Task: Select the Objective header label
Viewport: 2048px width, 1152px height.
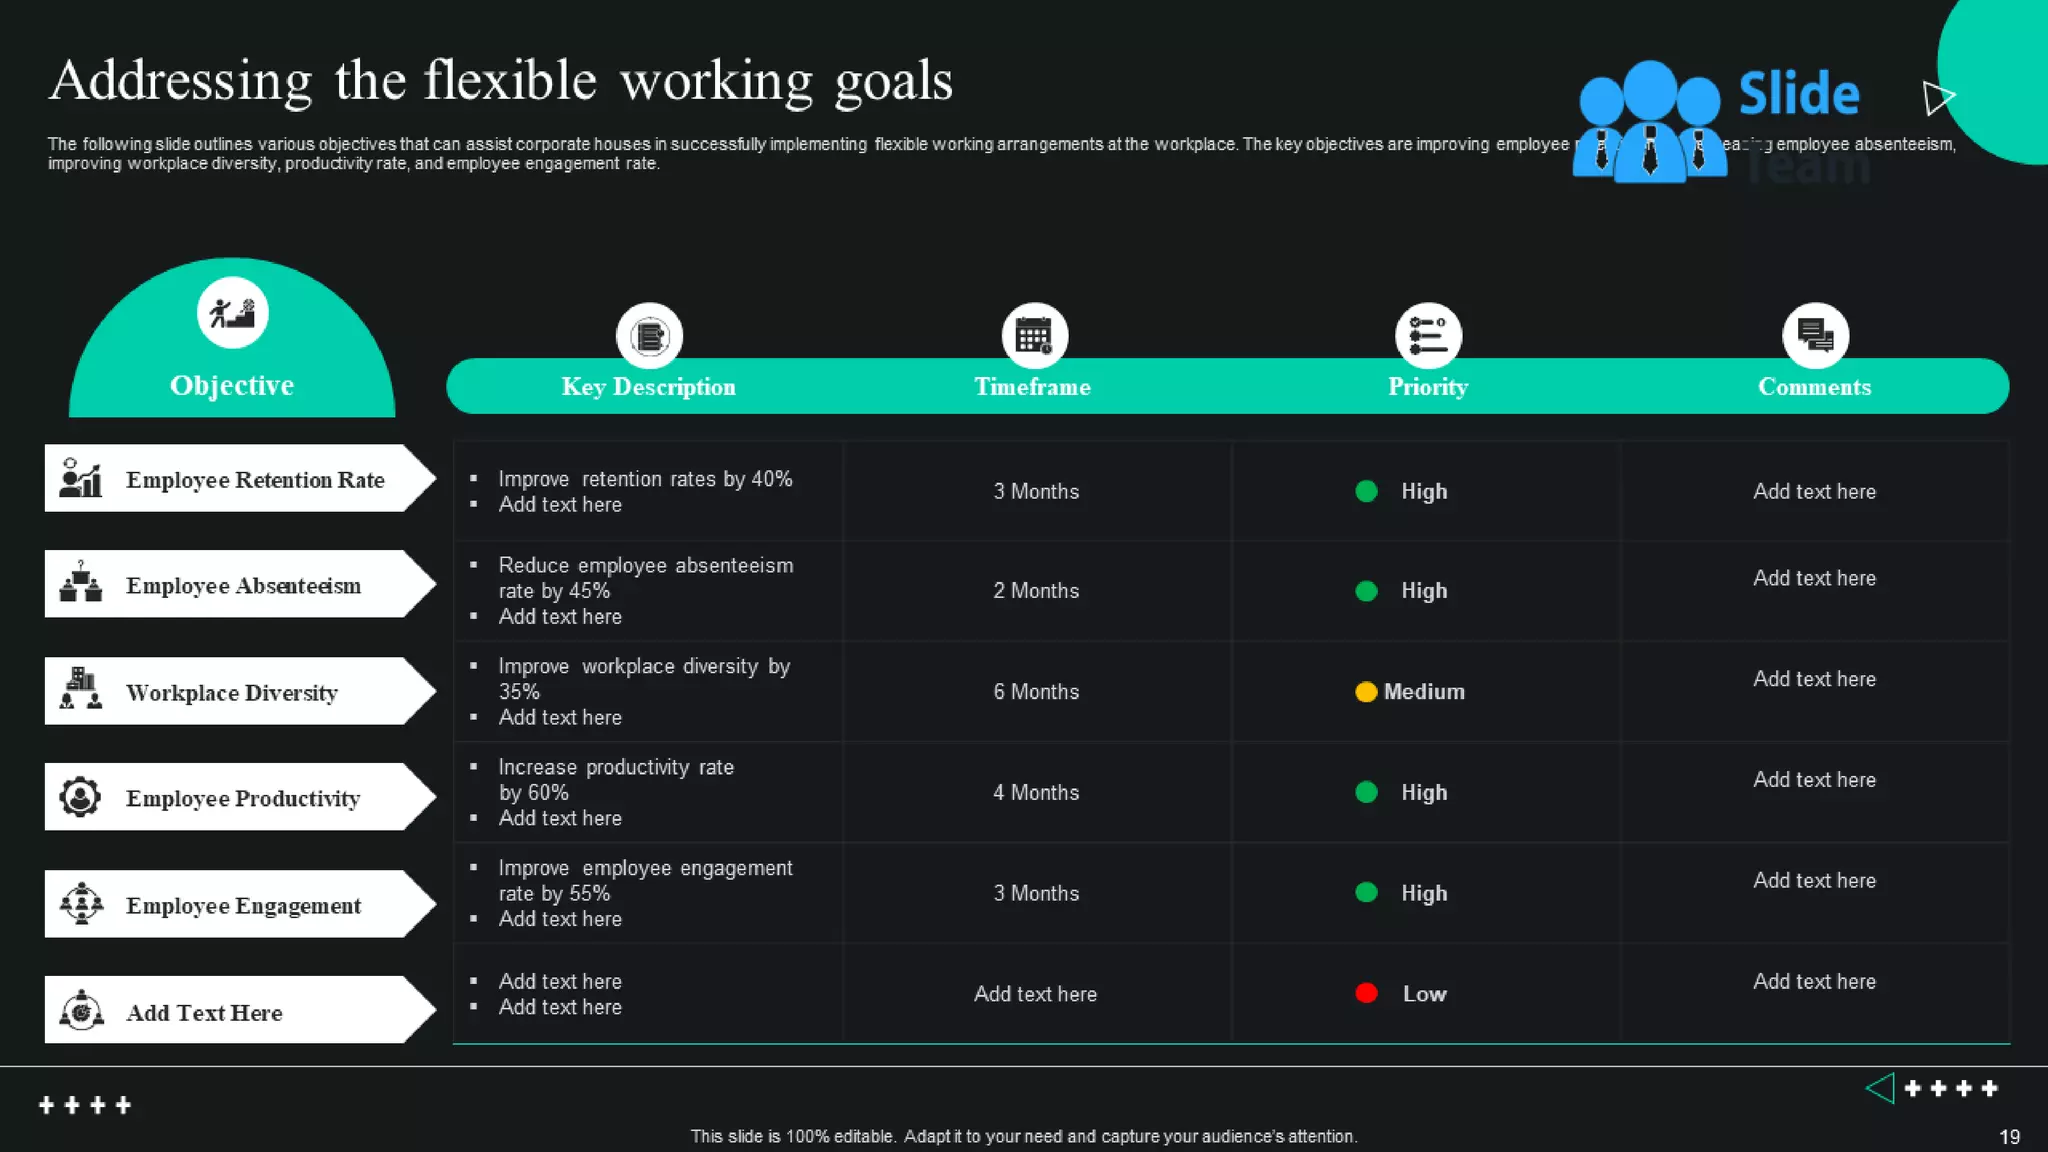Action: [232, 386]
